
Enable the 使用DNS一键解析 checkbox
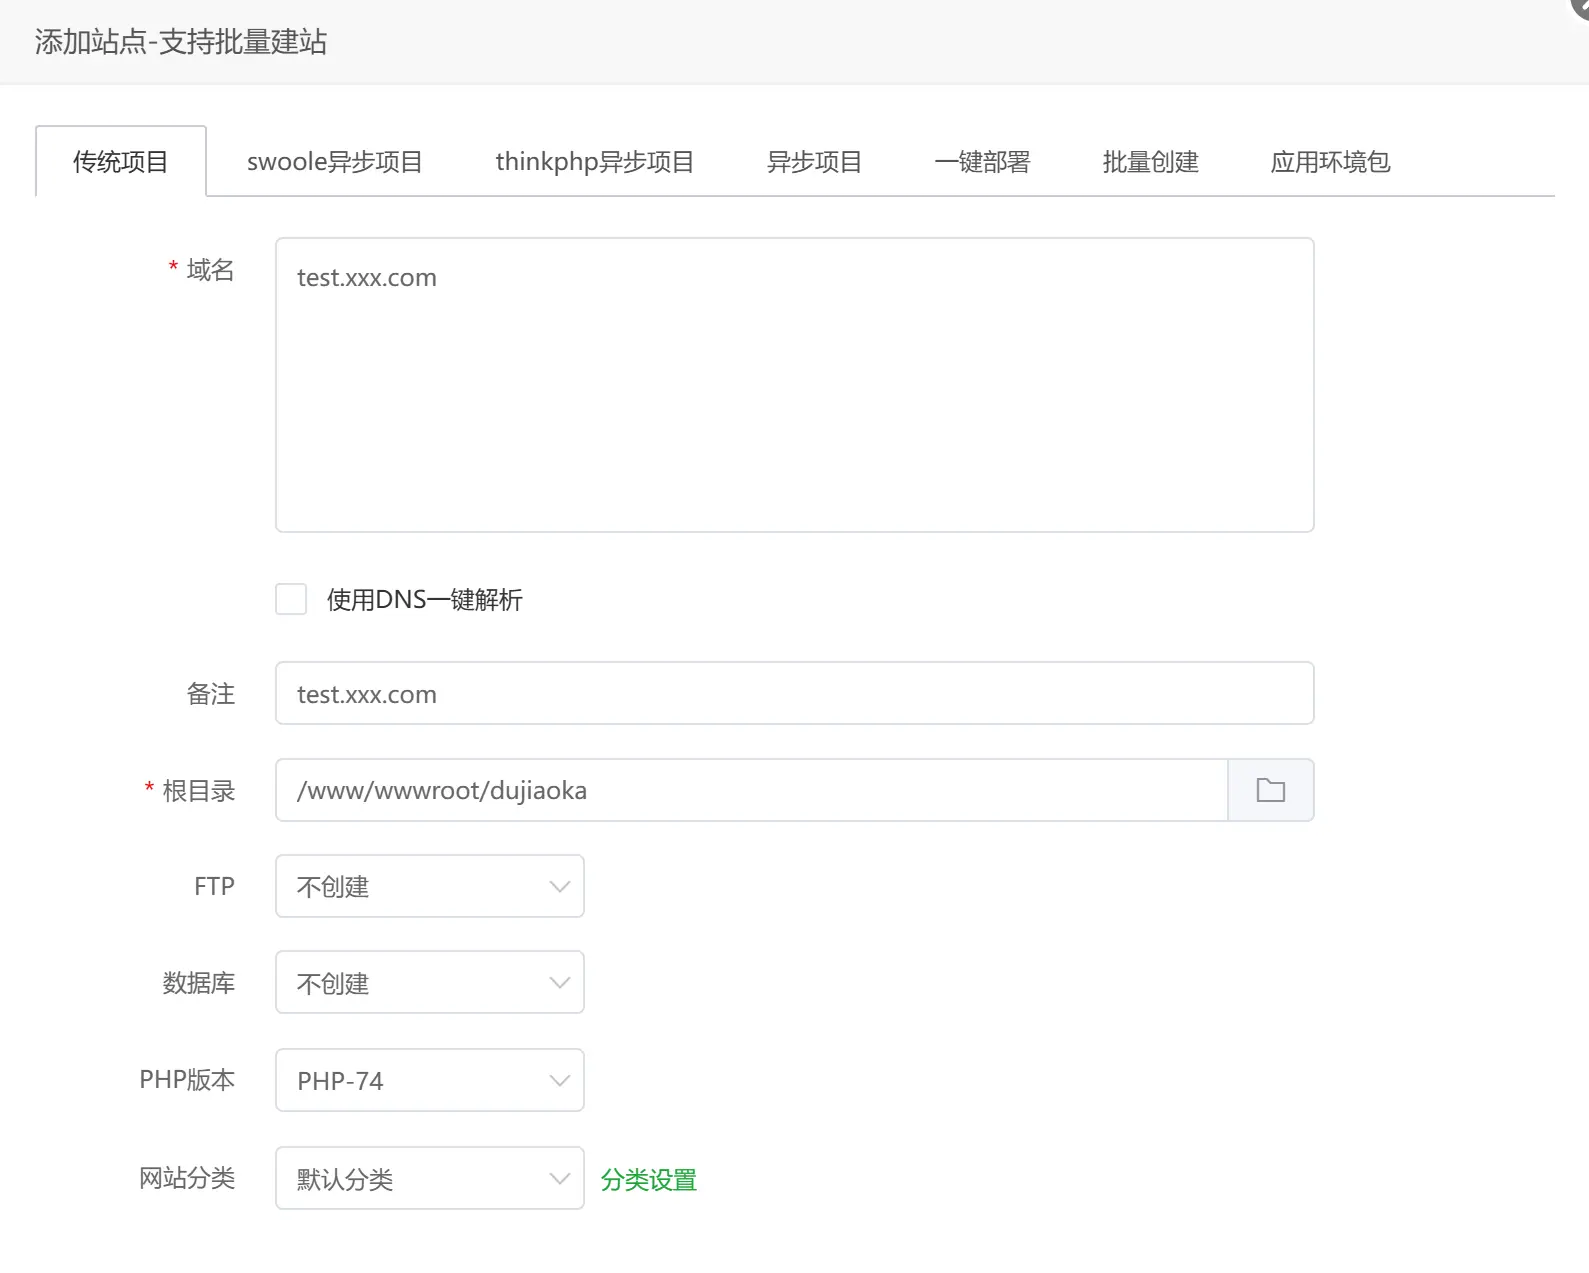tap(291, 599)
